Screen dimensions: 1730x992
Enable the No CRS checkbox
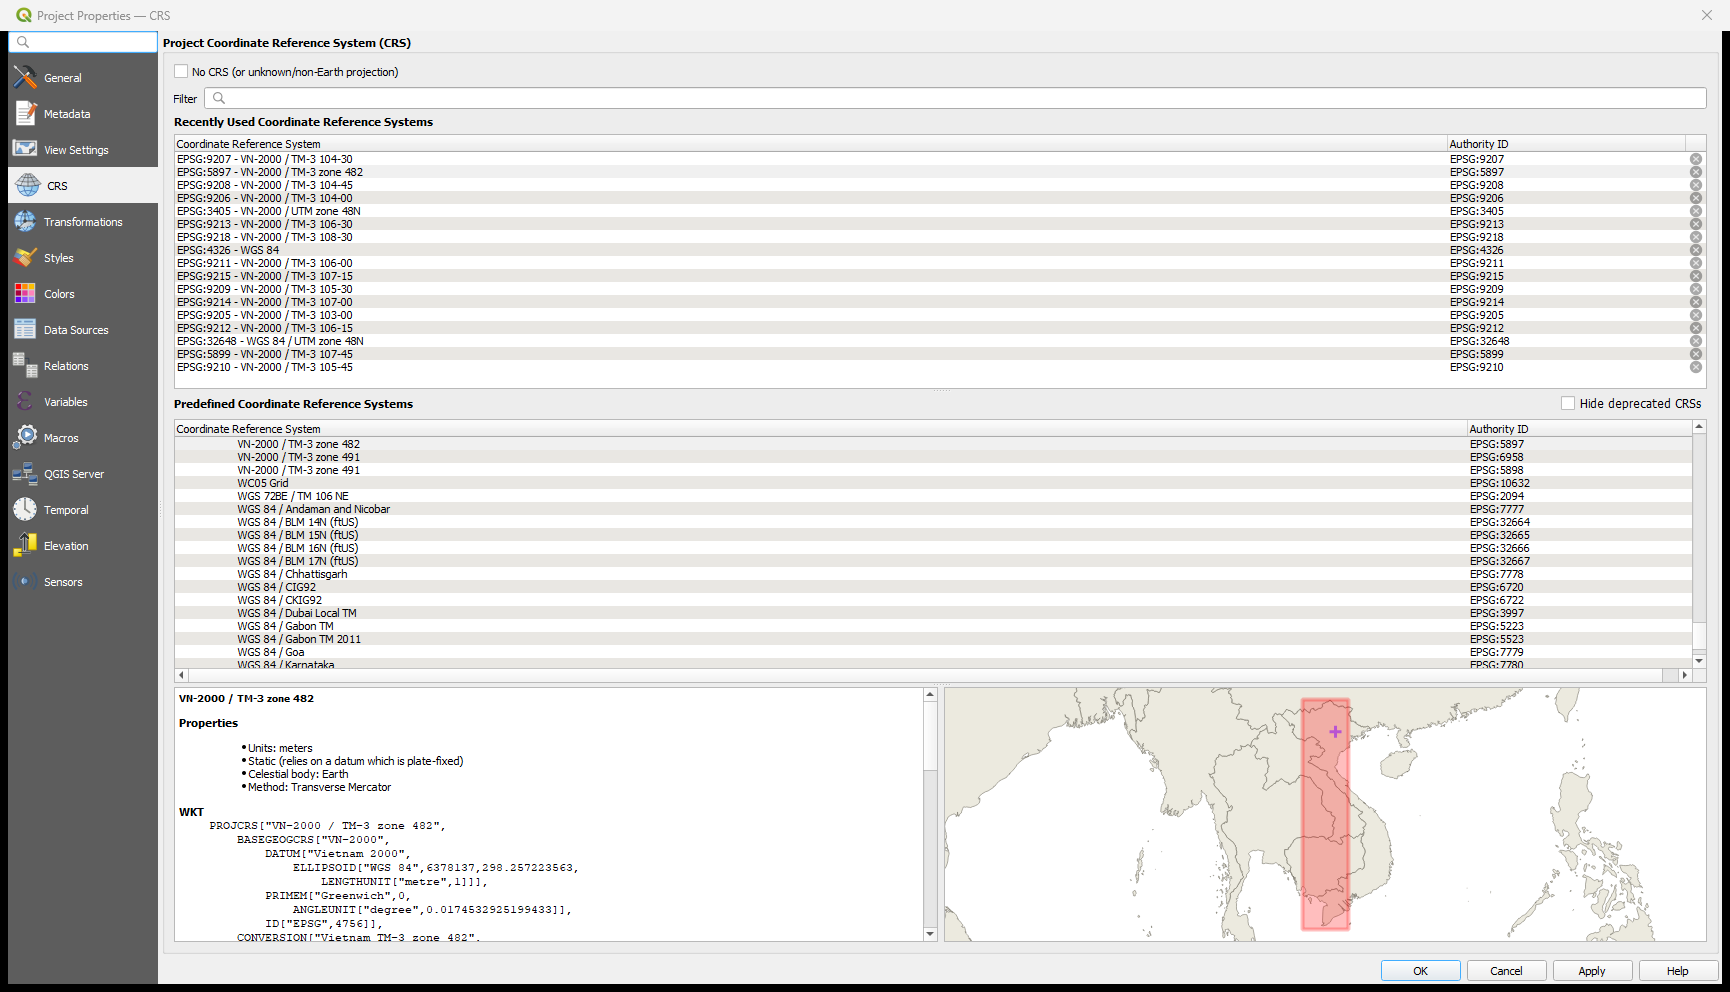[181, 71]
